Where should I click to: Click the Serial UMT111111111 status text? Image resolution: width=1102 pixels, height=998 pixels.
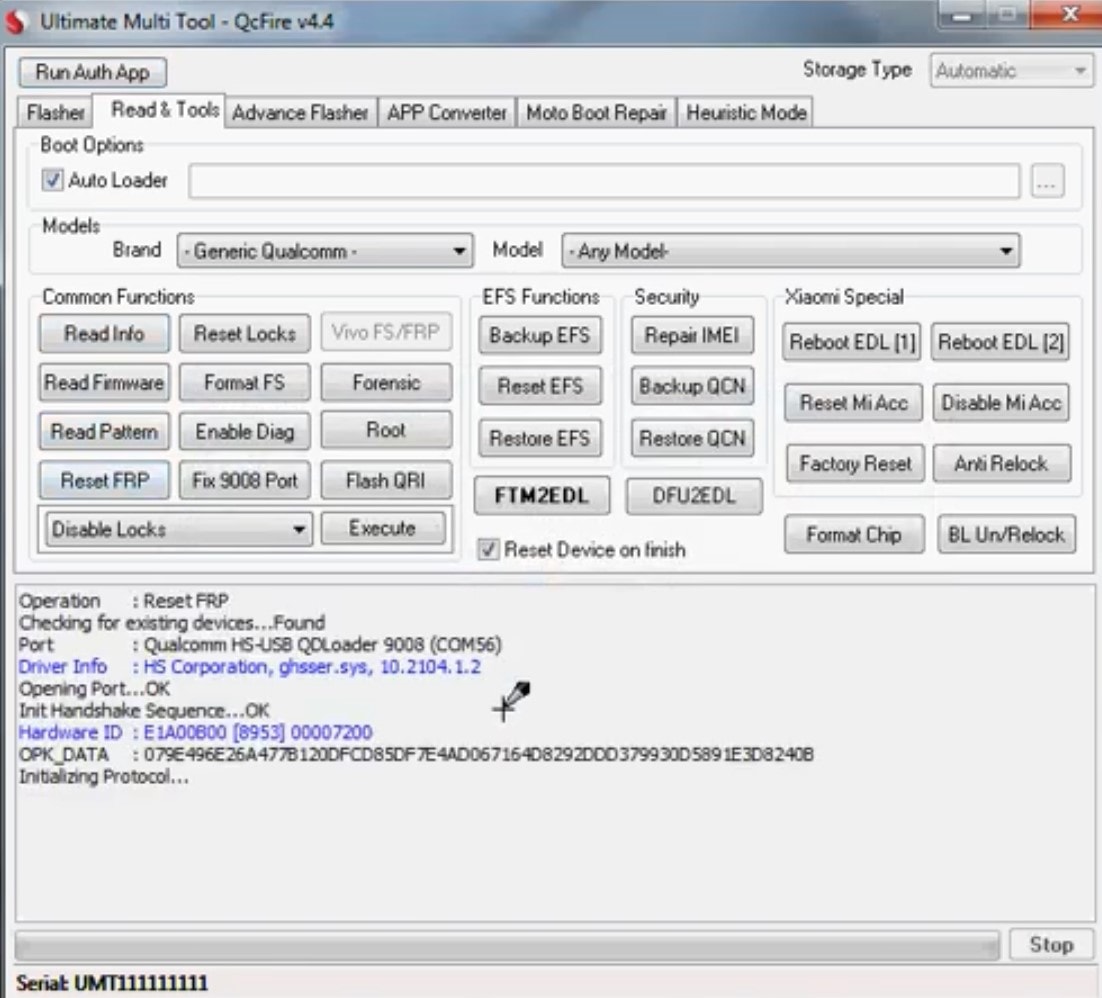coord(112,983)
